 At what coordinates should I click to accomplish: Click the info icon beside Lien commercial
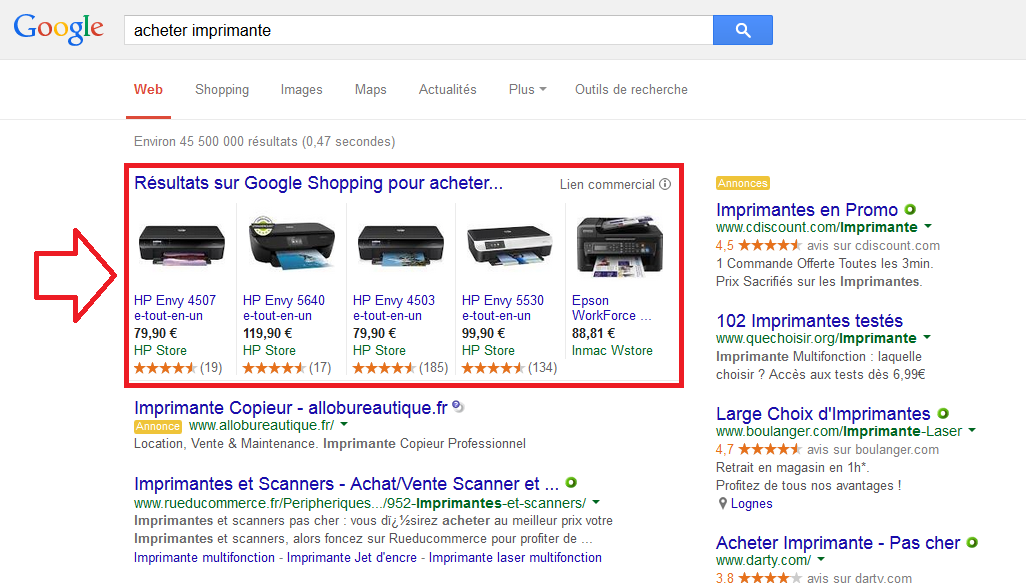click(x=665, y=184)
